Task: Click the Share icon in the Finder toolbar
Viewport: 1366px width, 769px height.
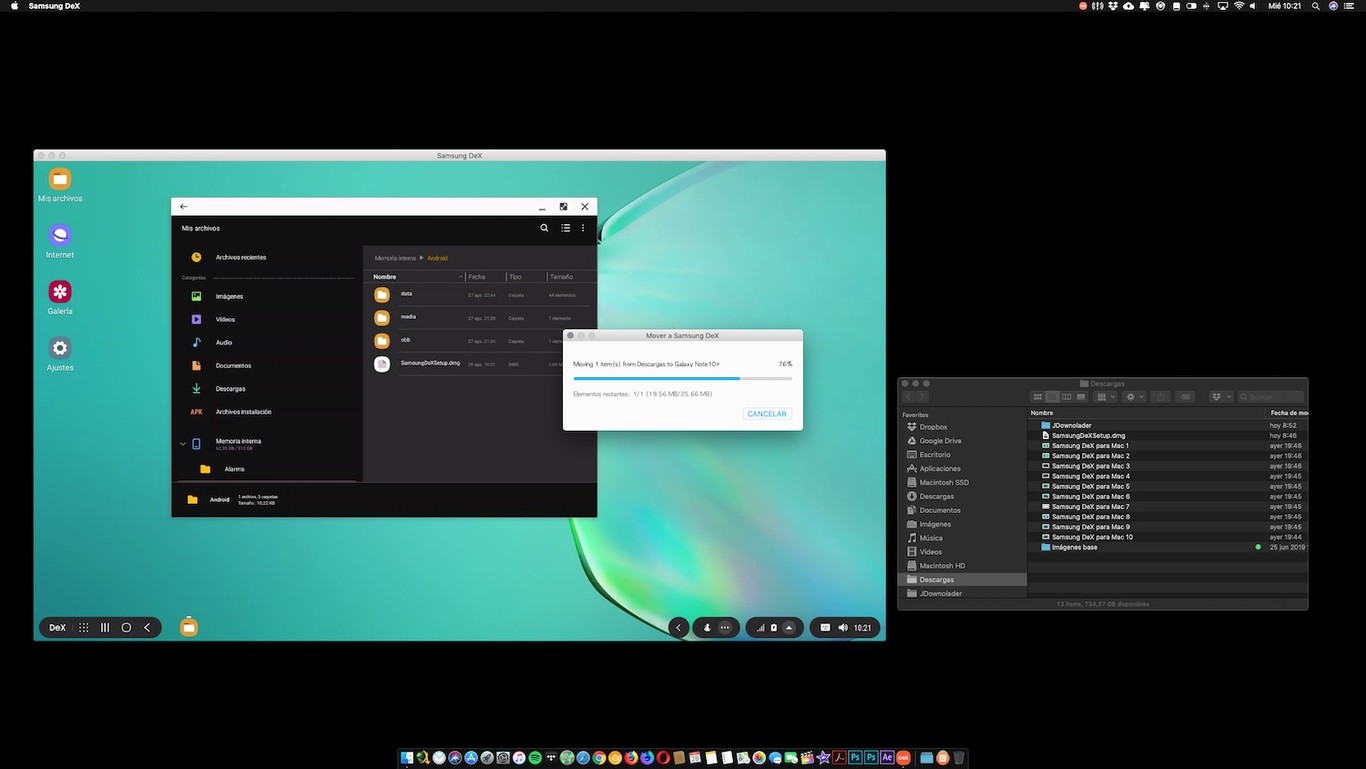Action: point(1160,396)
